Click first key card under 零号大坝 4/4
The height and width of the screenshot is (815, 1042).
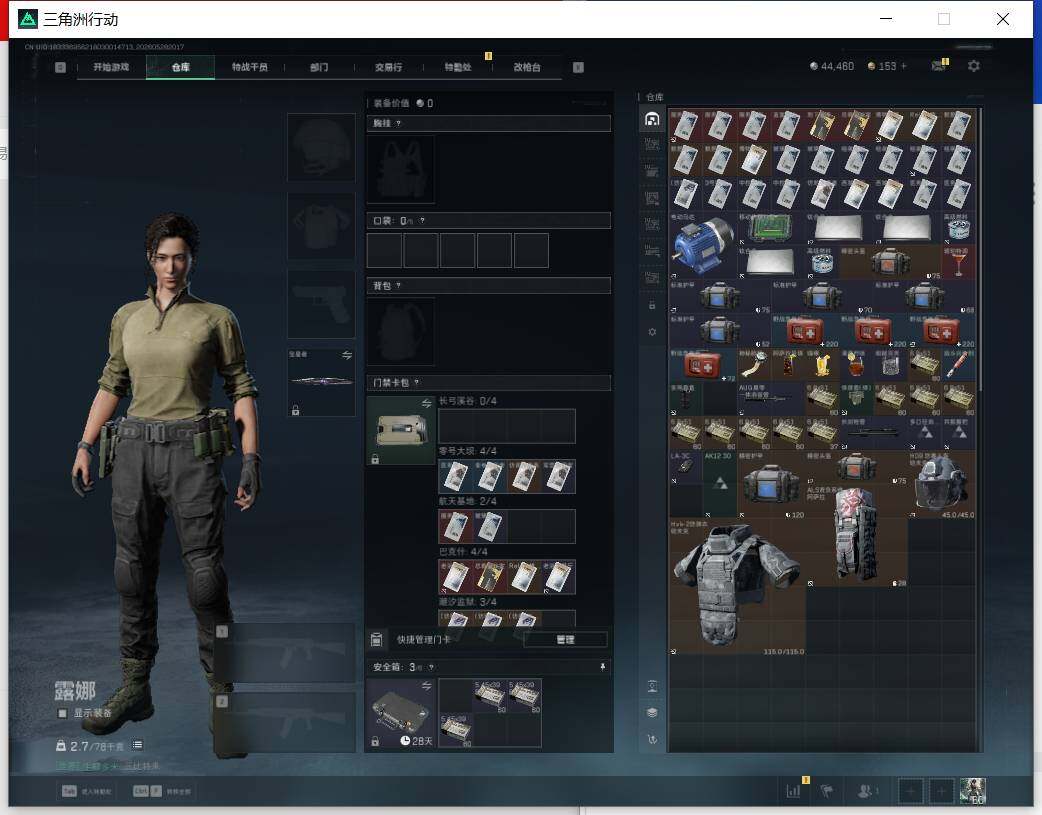click(x=455, y=476)
